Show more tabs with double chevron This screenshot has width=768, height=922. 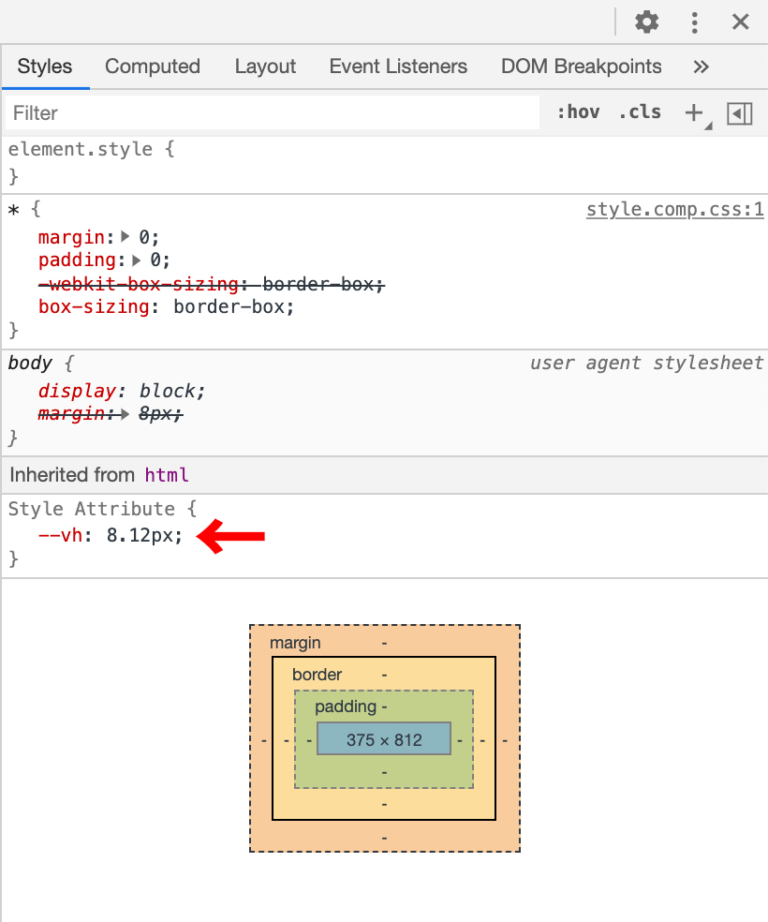coord(701,67)
